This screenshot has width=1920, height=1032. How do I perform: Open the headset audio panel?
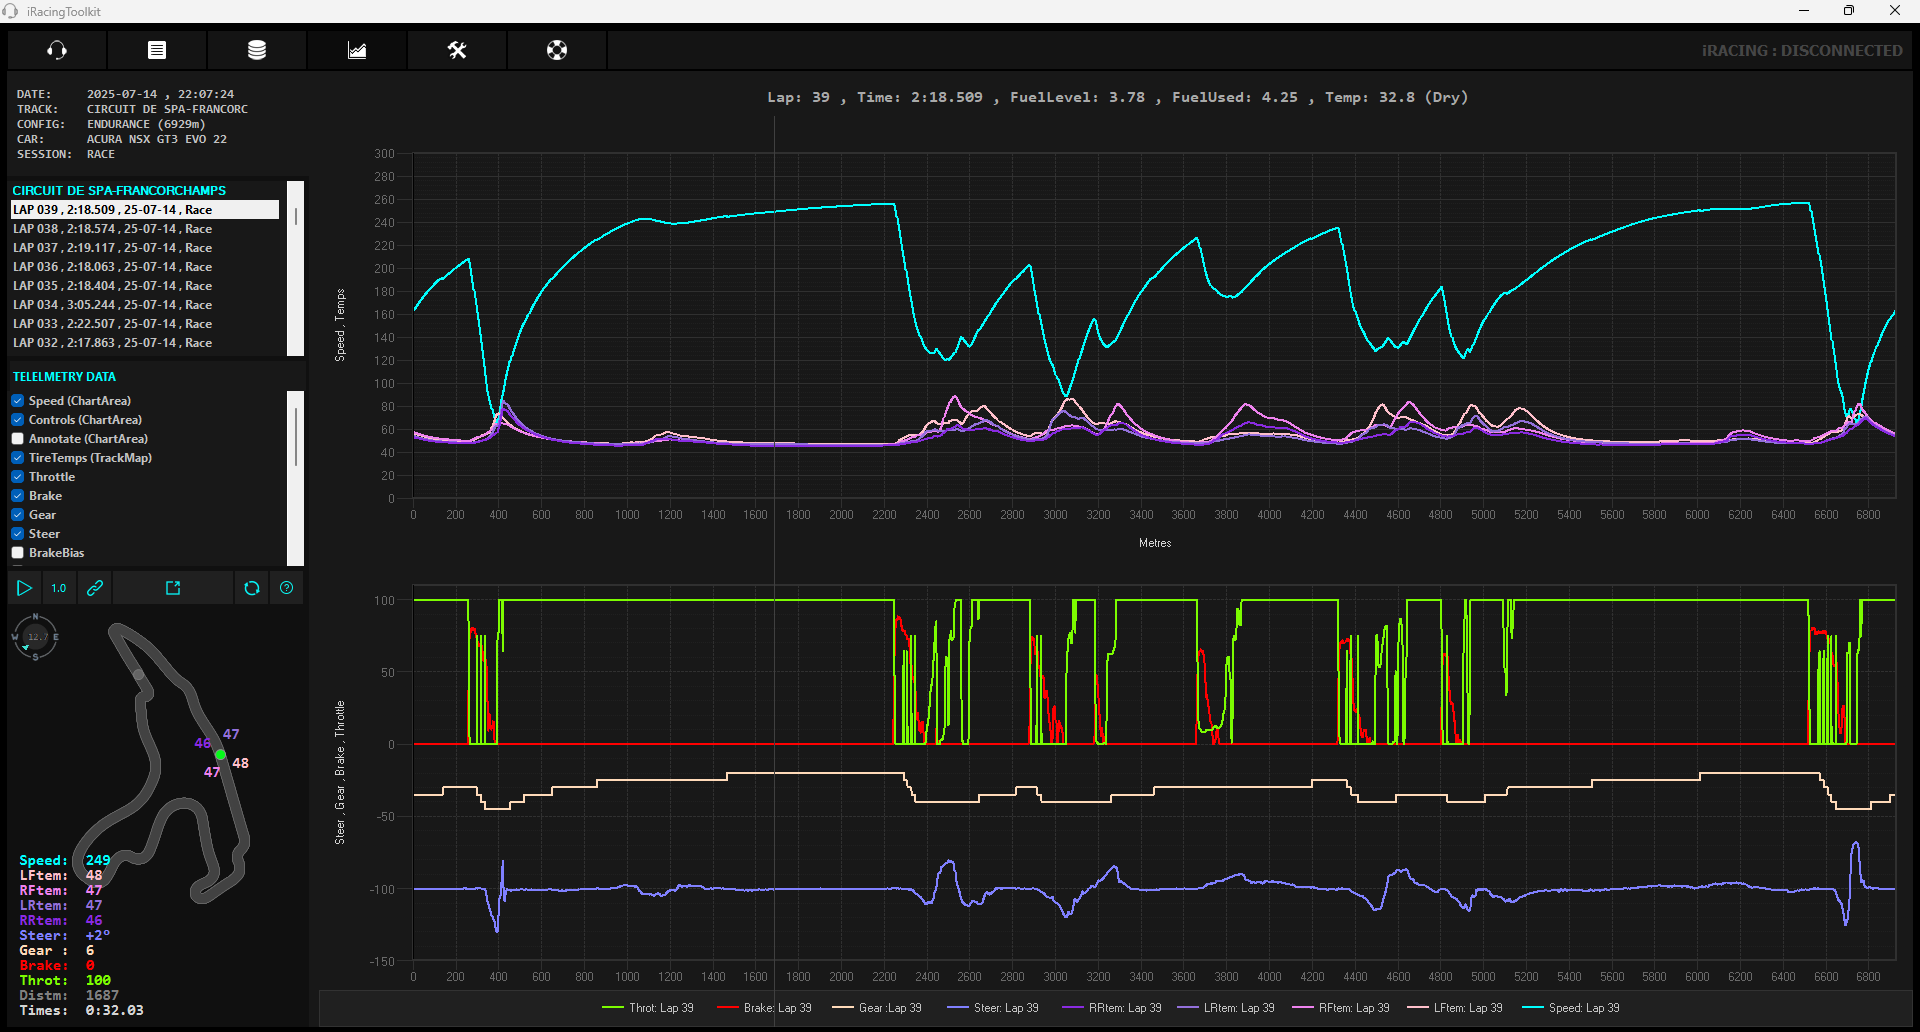pos(56,50)
